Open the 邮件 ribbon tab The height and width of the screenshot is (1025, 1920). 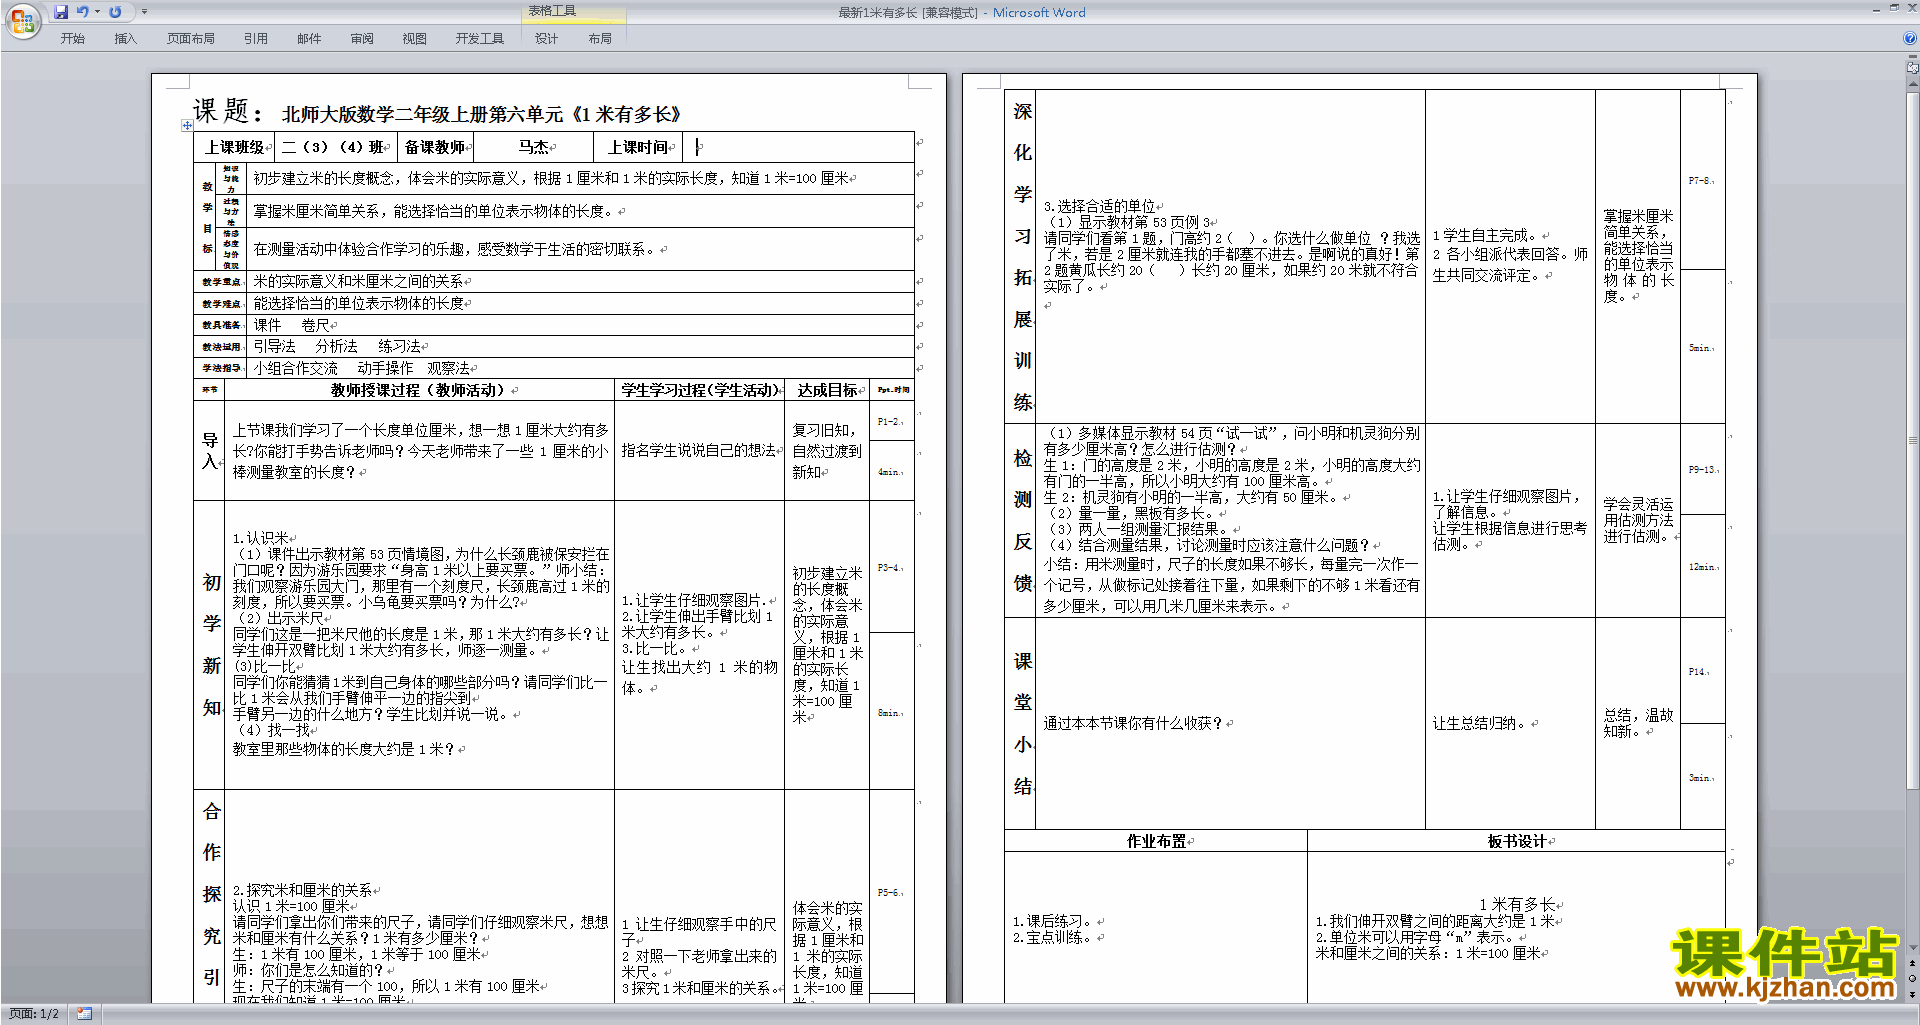point(309,39)
